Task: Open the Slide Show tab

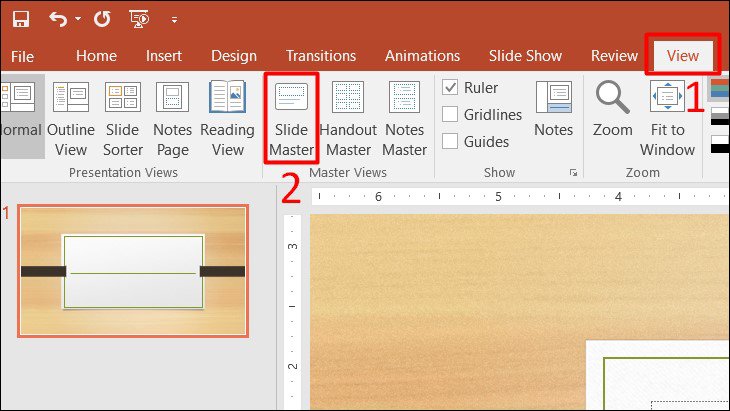Action: coord(525,56)
